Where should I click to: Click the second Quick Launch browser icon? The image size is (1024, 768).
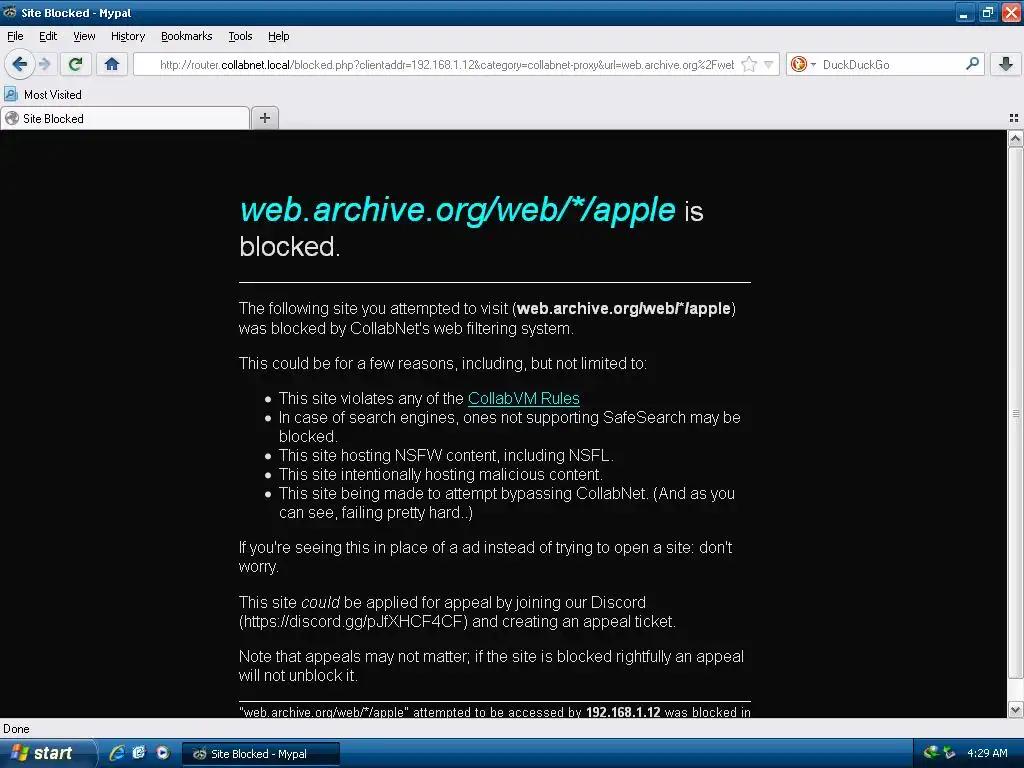coord(139,753)
